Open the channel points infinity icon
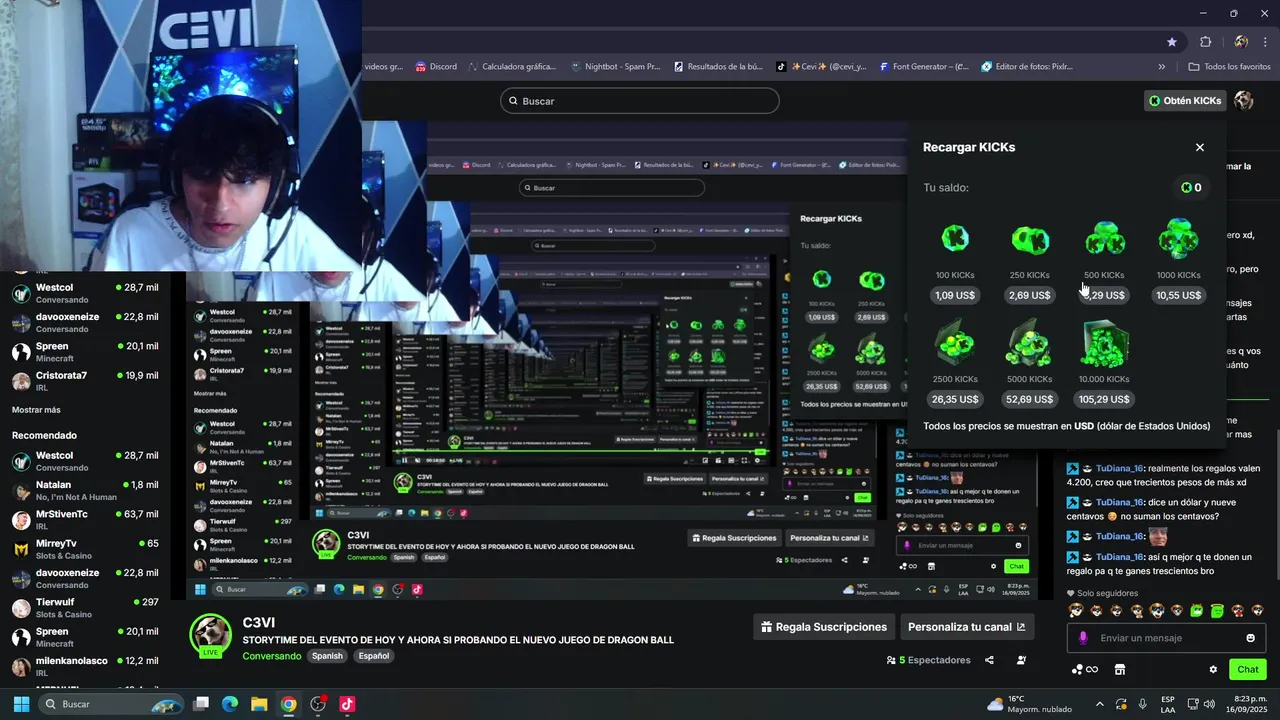 [1085, 670]
